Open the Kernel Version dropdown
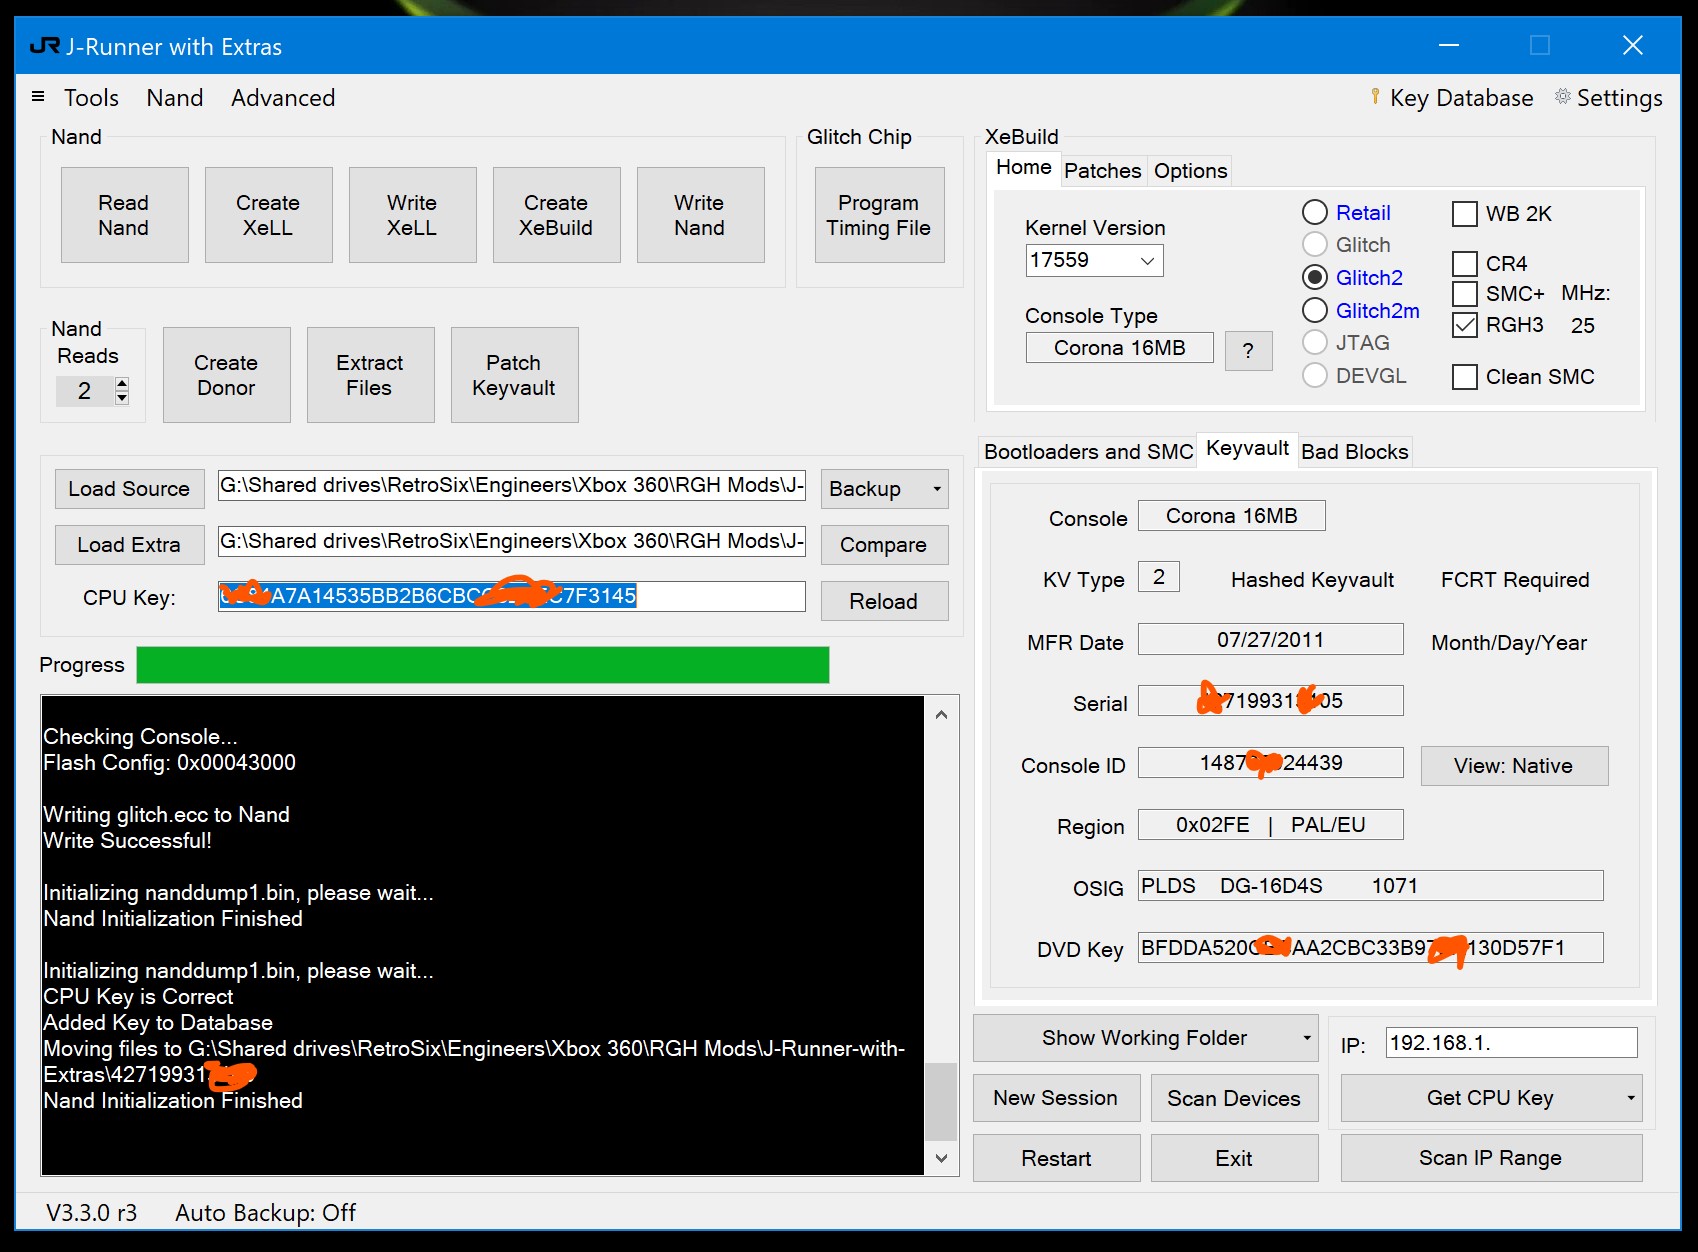Screen dimensions: 1698x1252 pyautogui.click(x=1146, y=260)
